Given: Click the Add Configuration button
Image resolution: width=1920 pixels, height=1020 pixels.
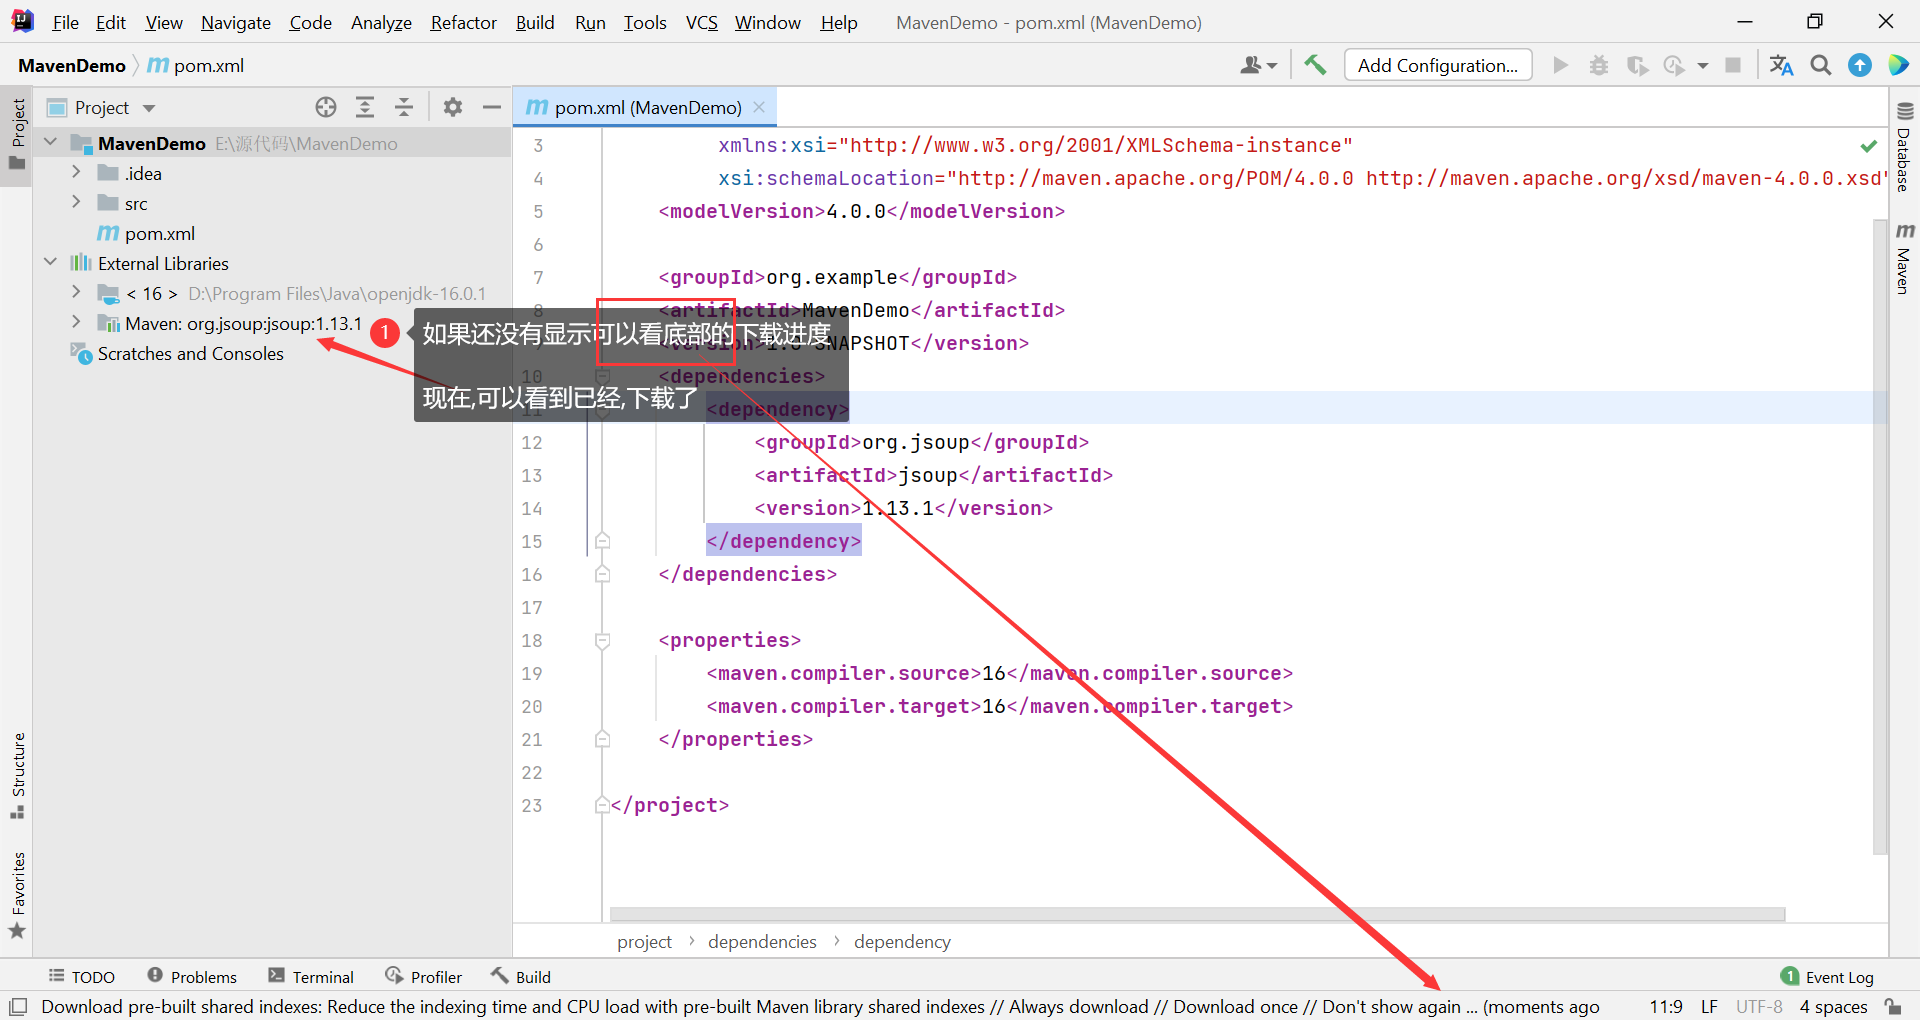Looking at the screenshot, I should click(x=1438, y=65).
